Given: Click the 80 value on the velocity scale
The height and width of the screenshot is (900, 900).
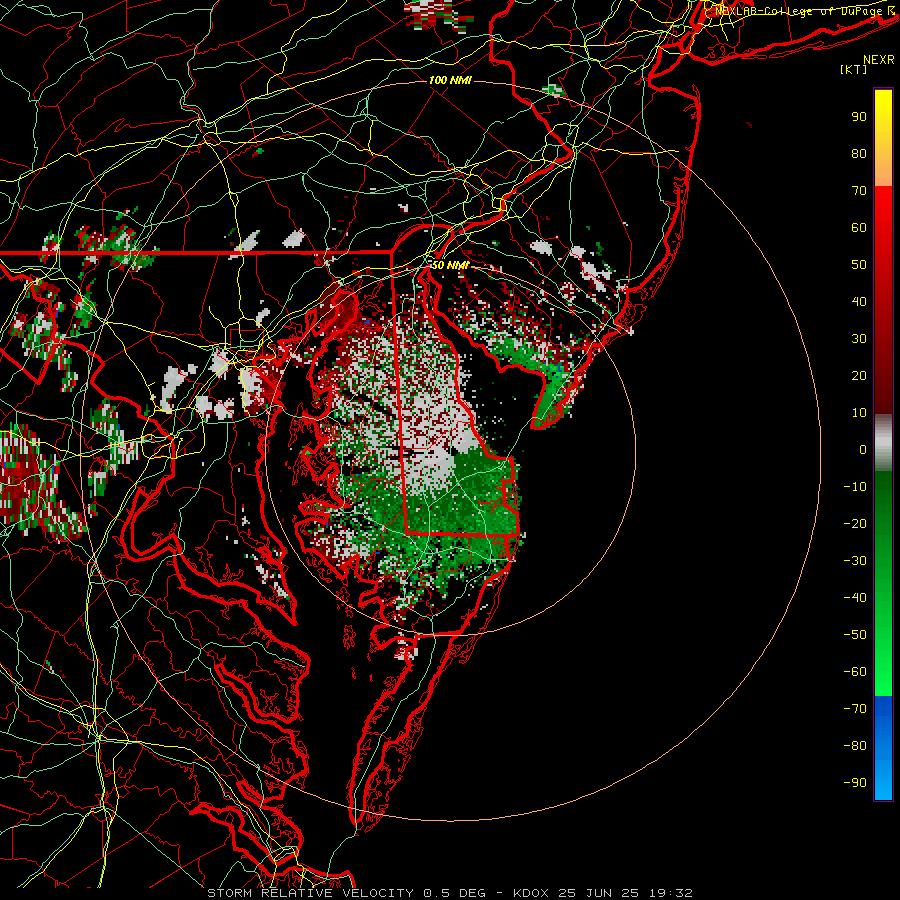Looking at the screenshot, I should (859, 153).
